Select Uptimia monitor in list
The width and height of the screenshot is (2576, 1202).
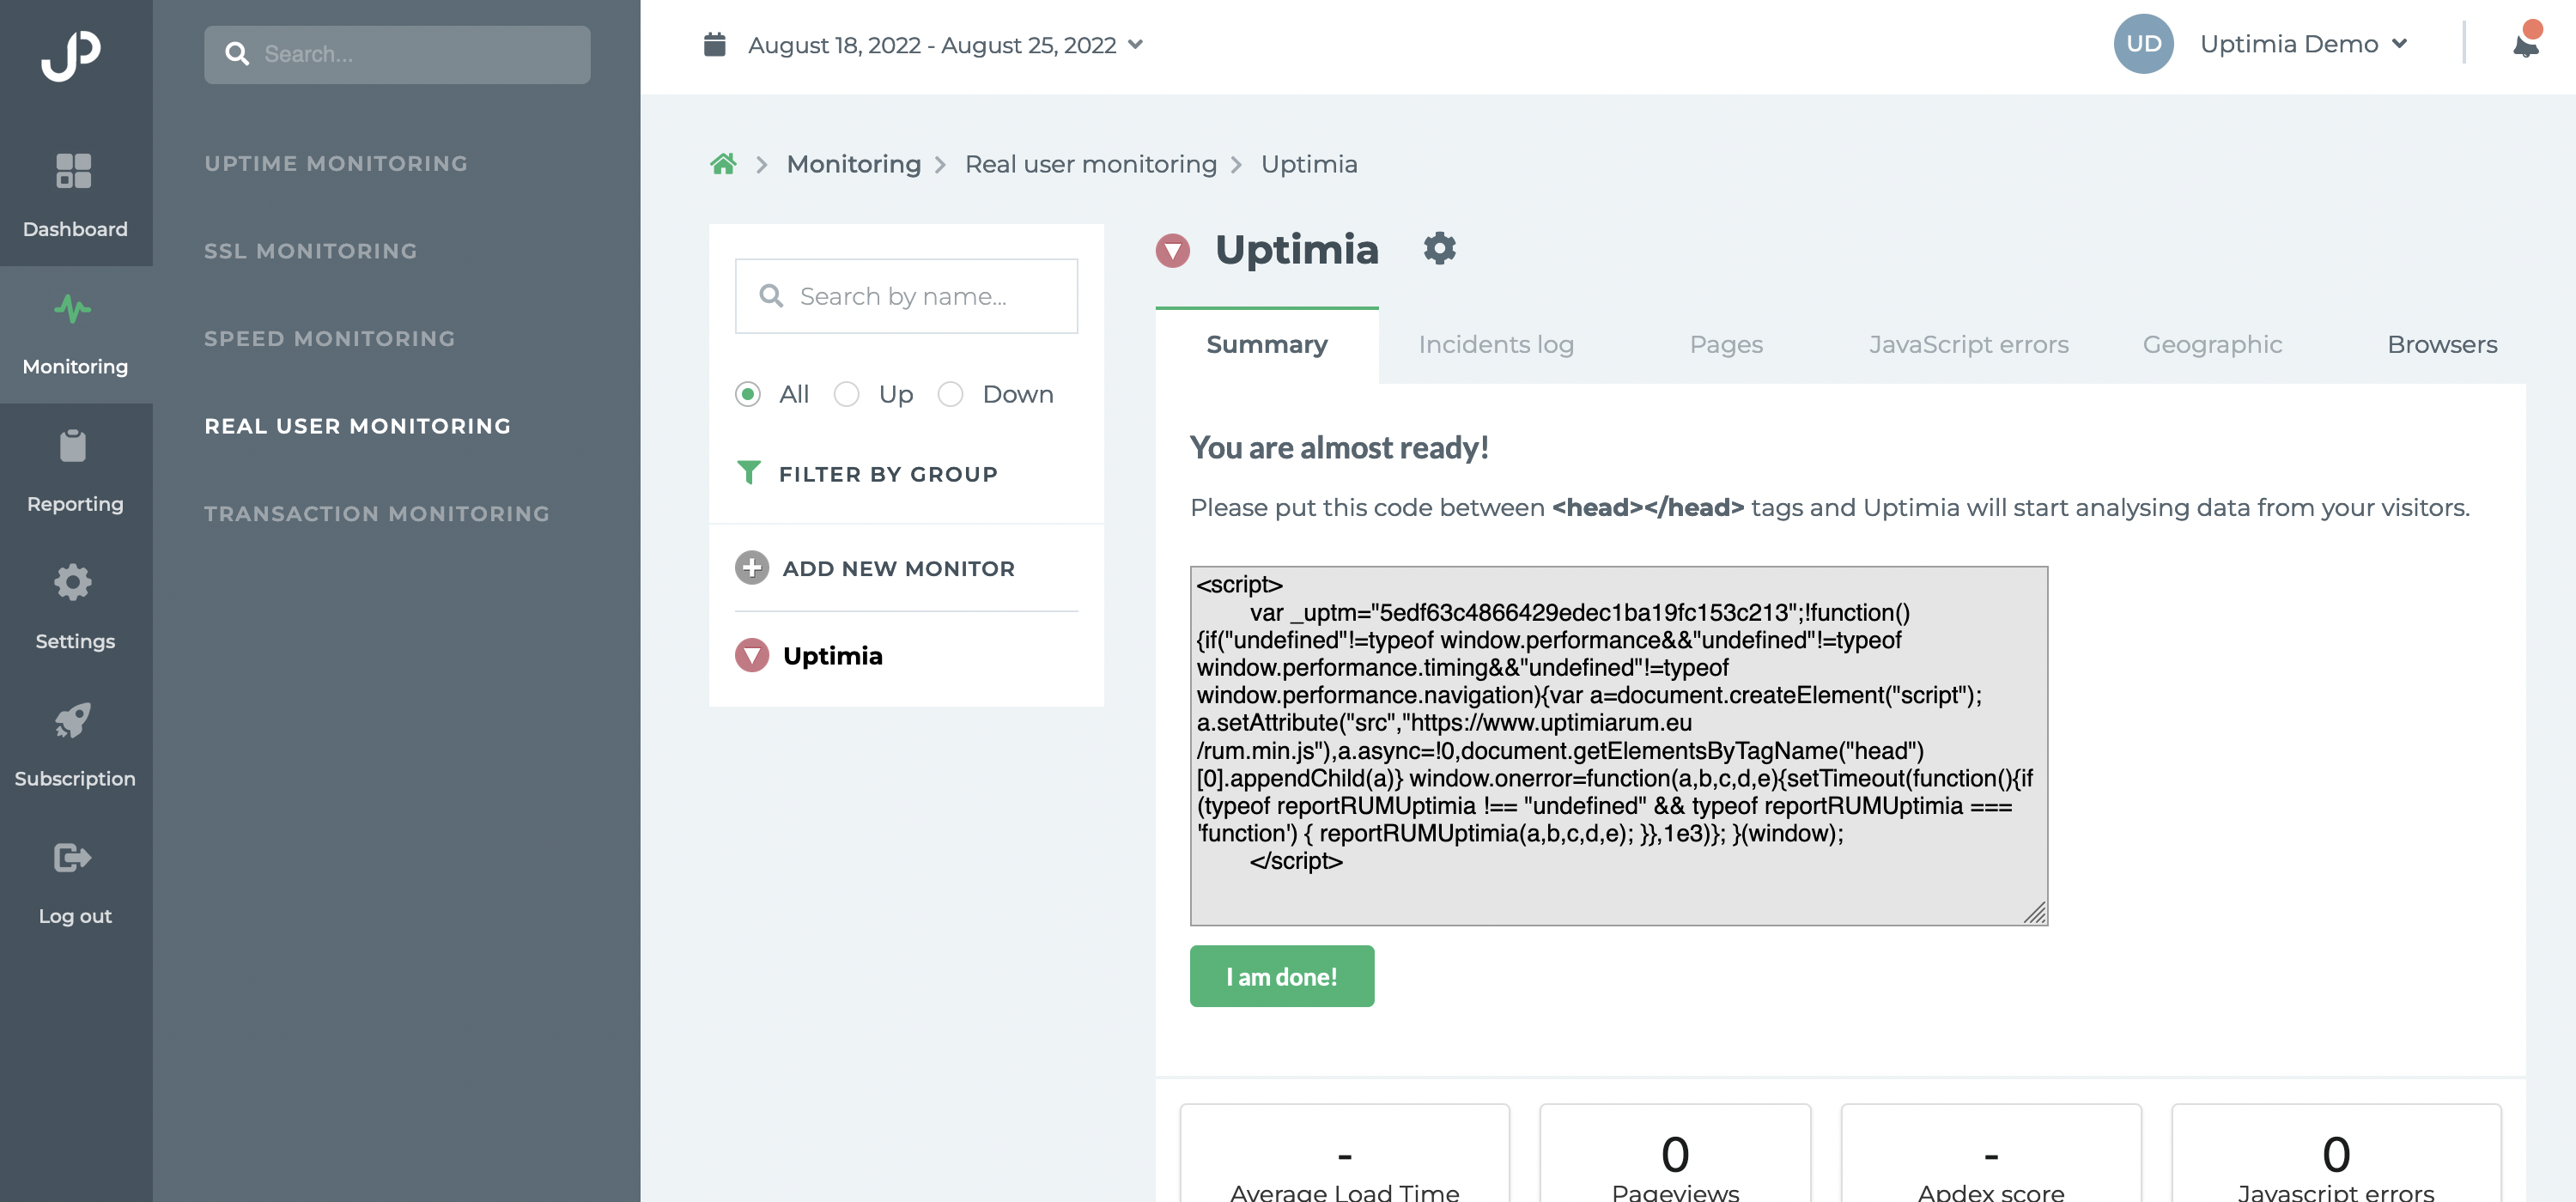[832, 656]
